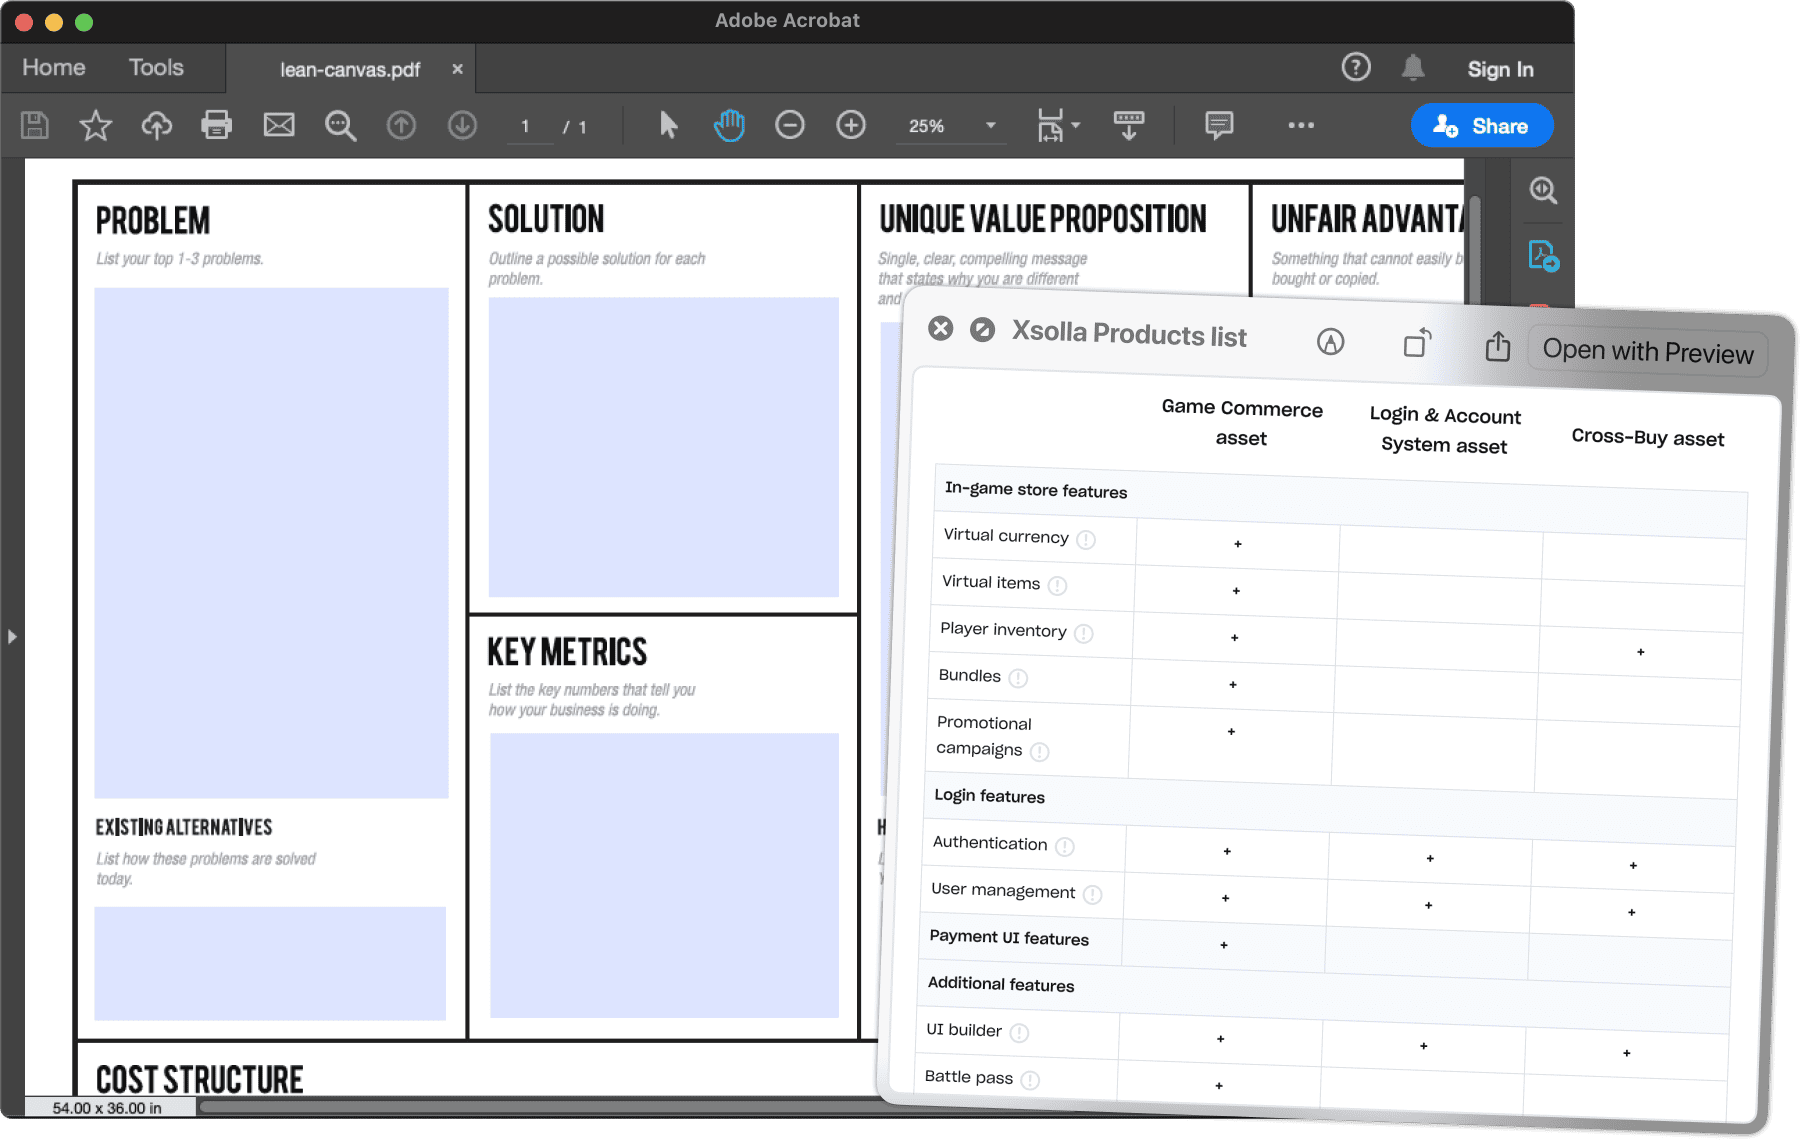Click the 'Cross-Buy asset' column header
The width and height of the screenshot is (1801, 1141).
pyautogui.click(x=1648, y=437)
